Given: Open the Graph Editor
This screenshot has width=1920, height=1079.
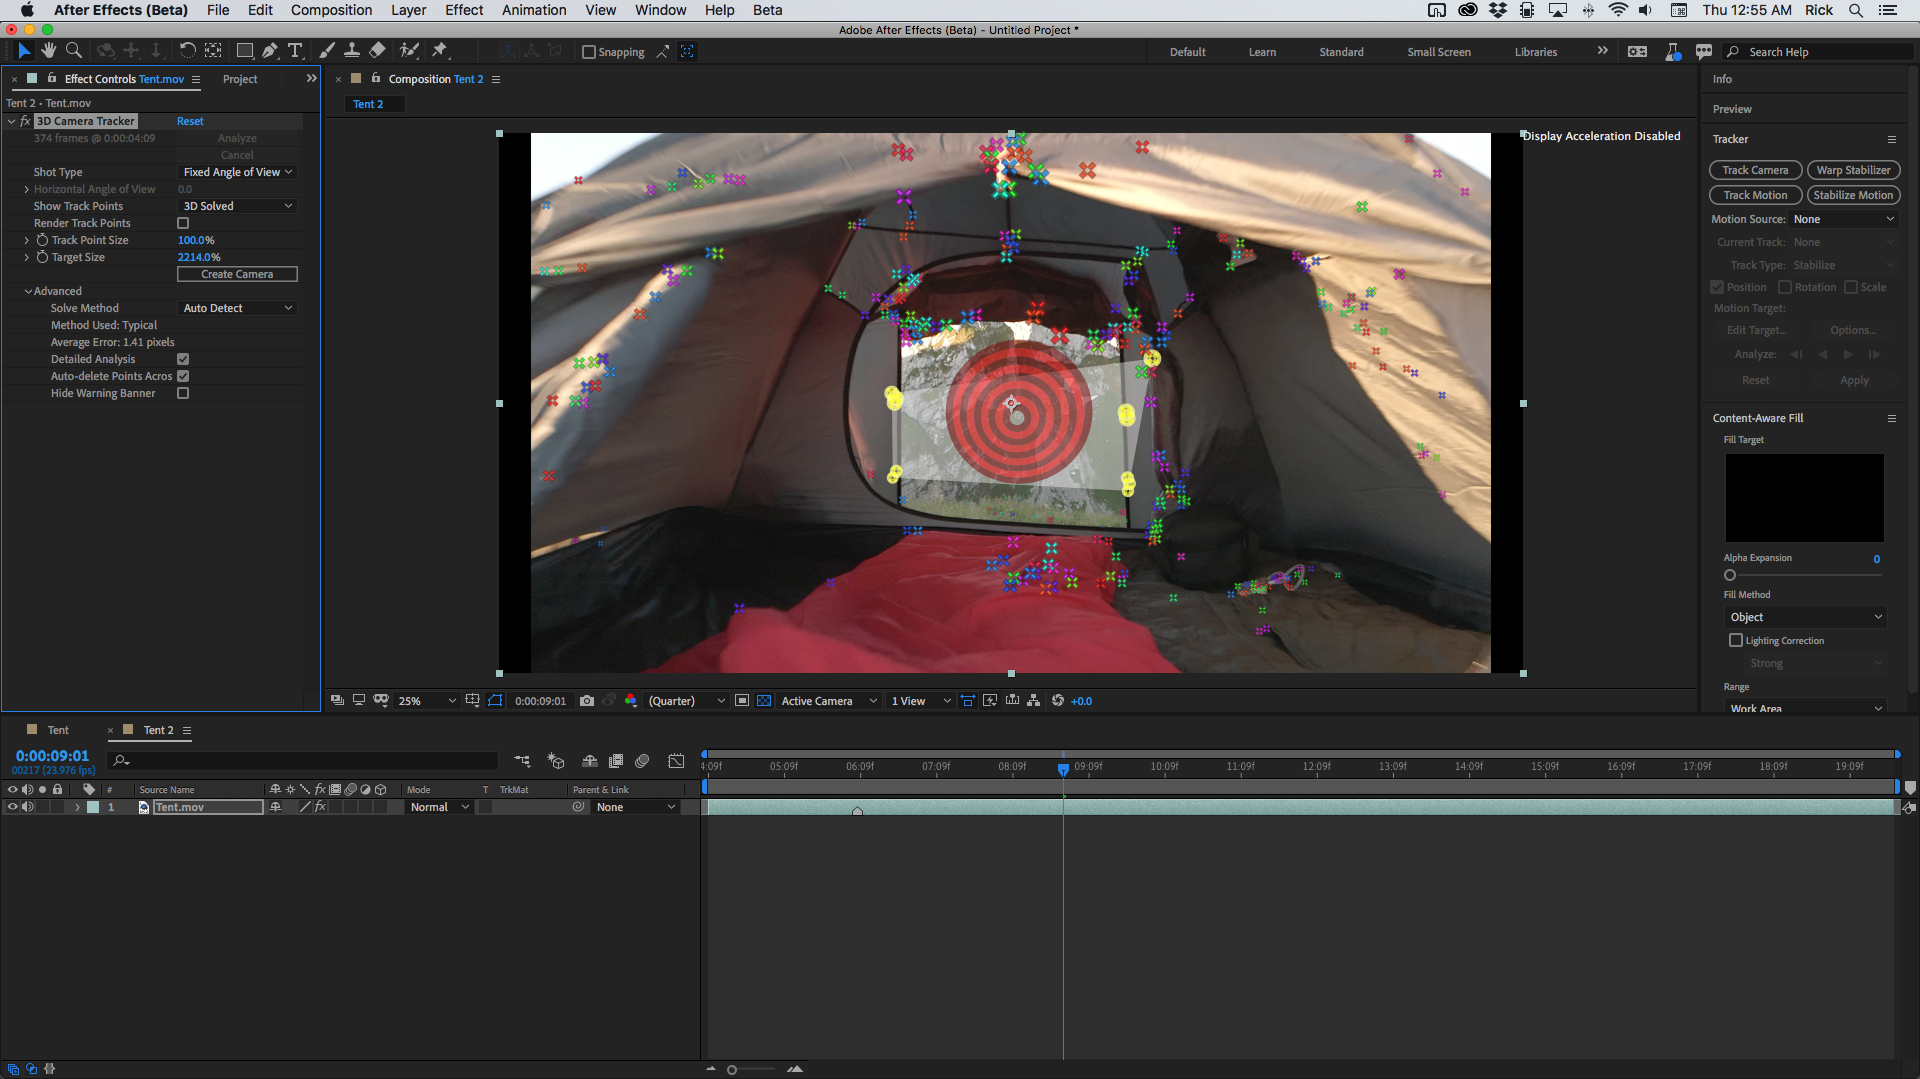Looking at the screenshot, I should pos(677,761).
